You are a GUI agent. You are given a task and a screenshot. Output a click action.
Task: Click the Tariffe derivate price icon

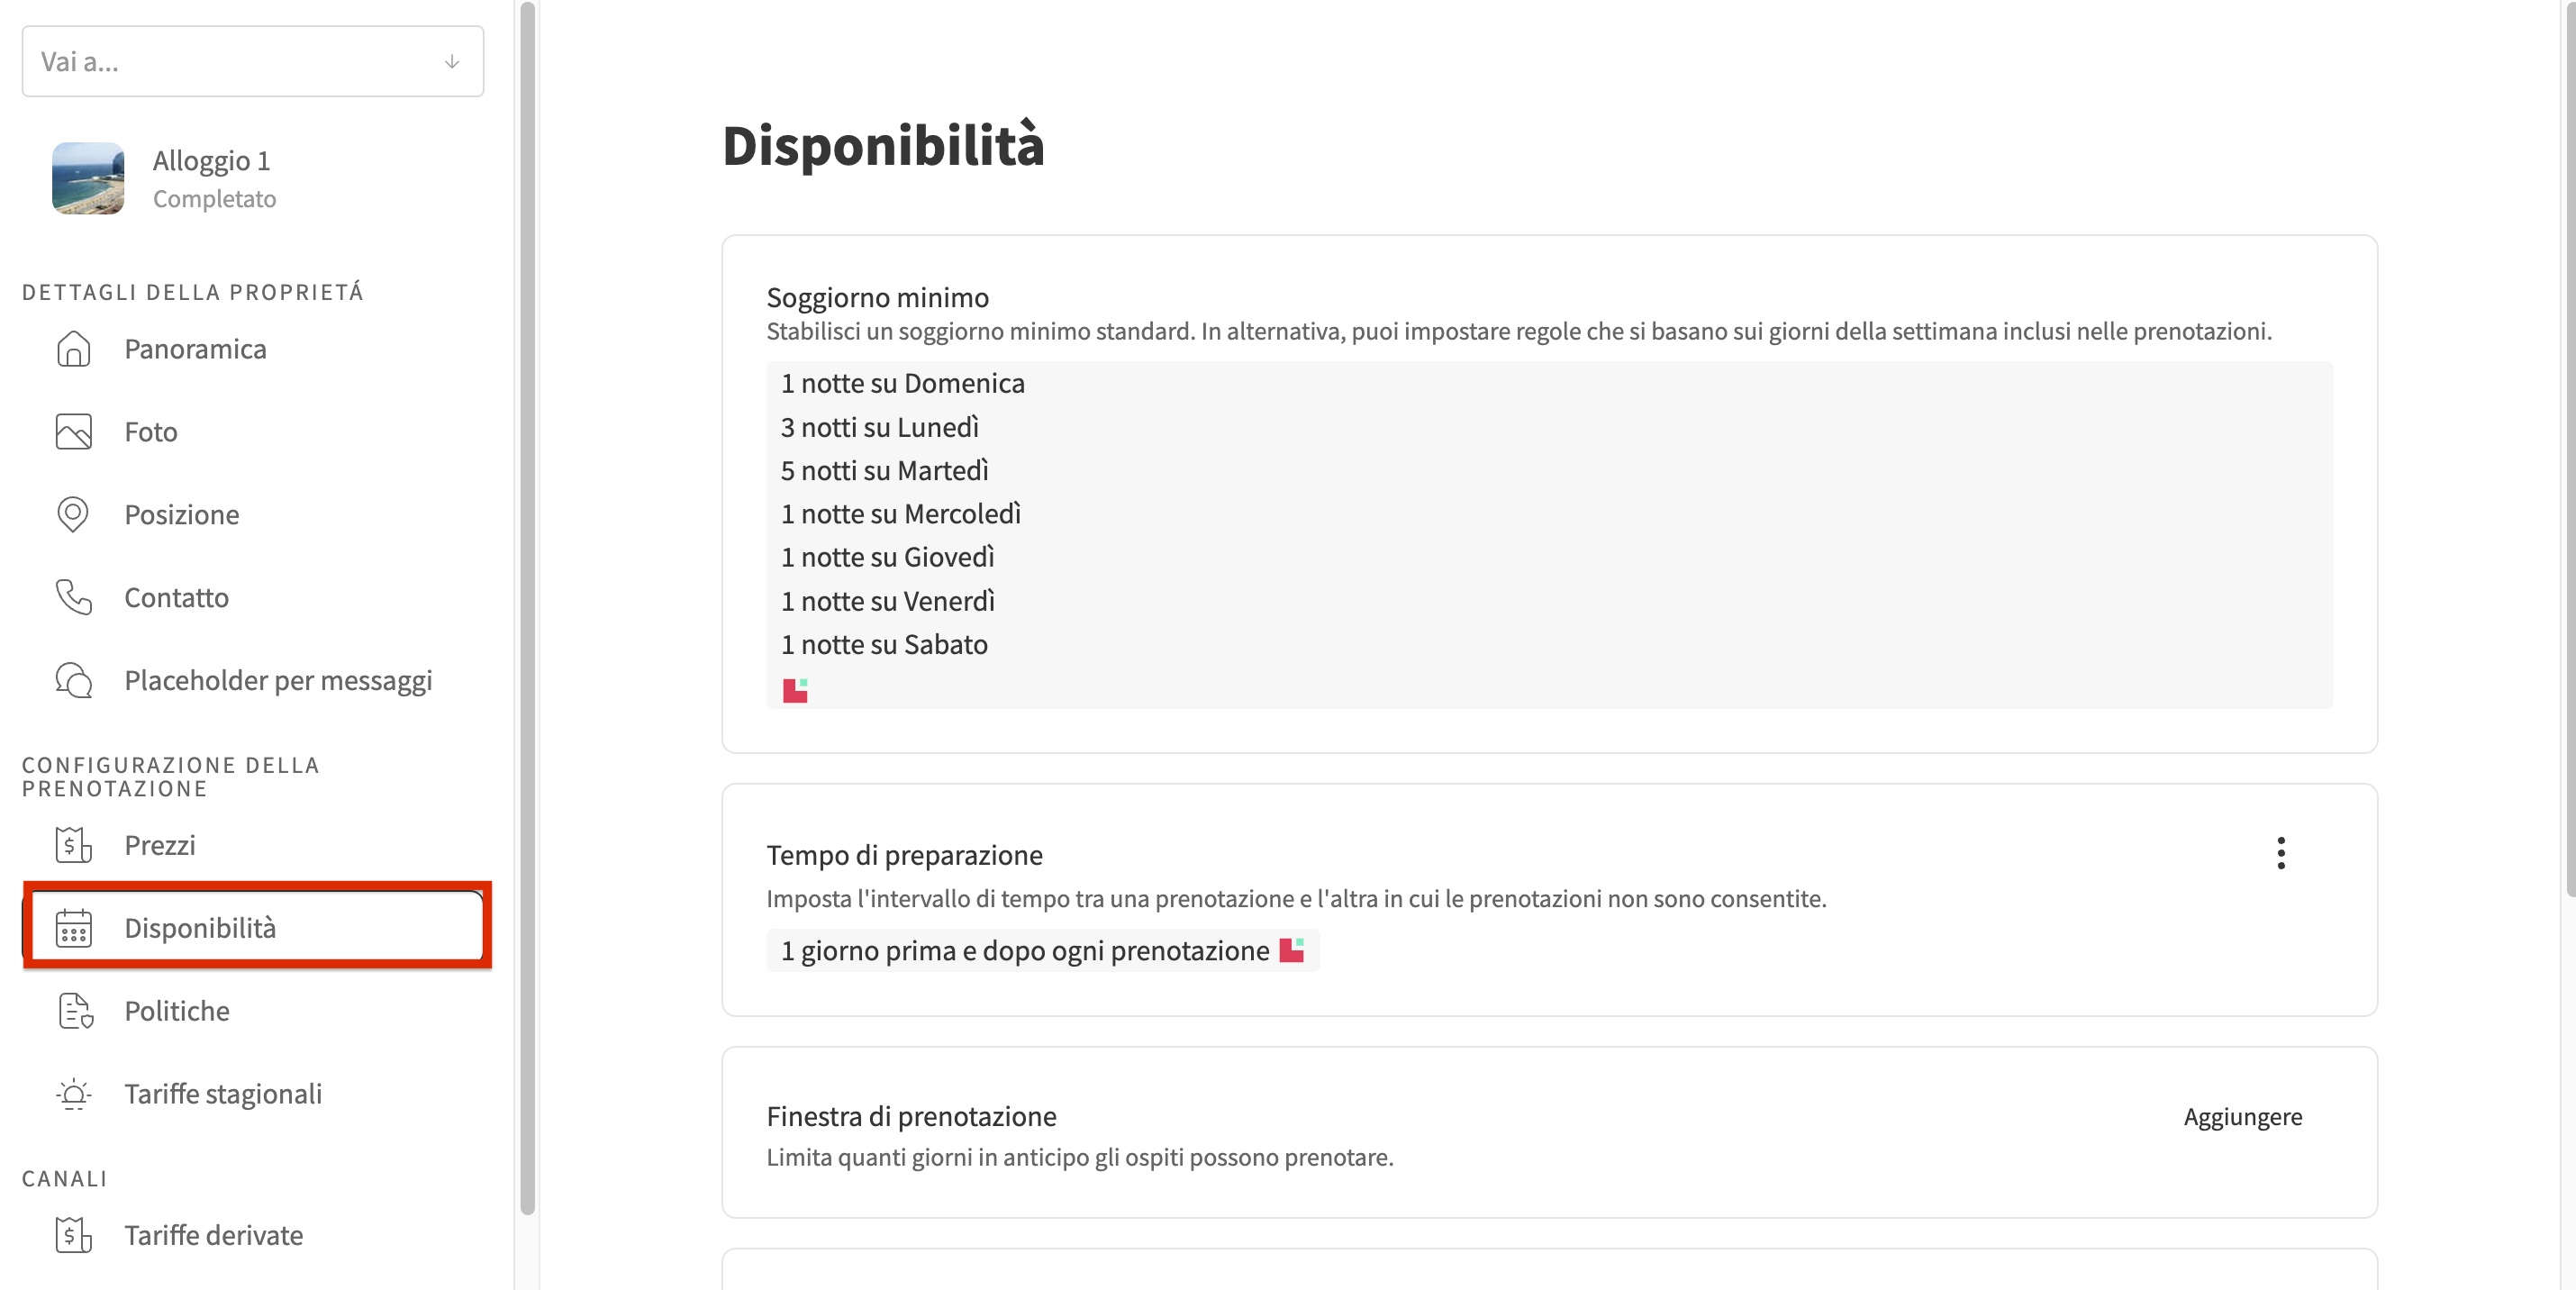pyautogui.click(x=73, y=1235)
